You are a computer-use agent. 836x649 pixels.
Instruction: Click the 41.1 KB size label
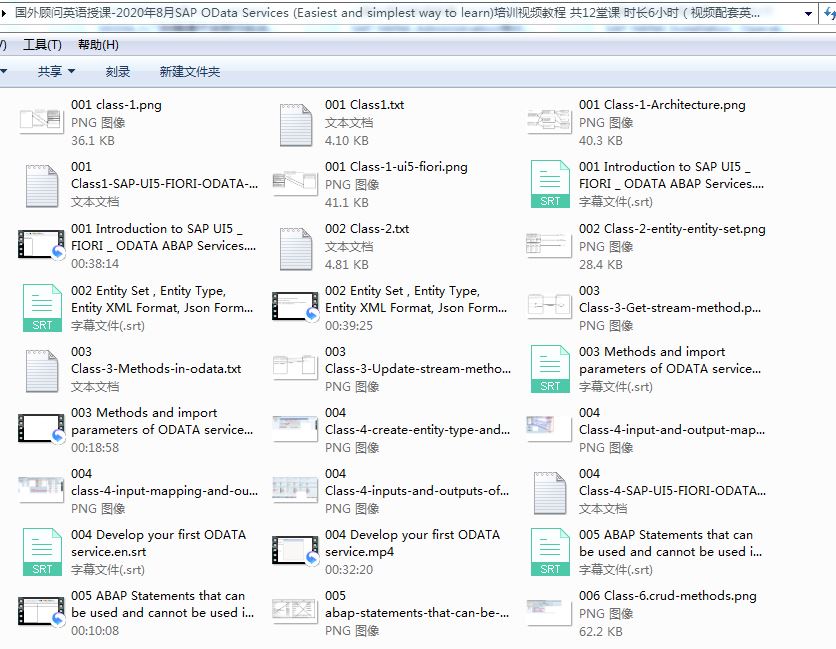(x=347, y=203)
